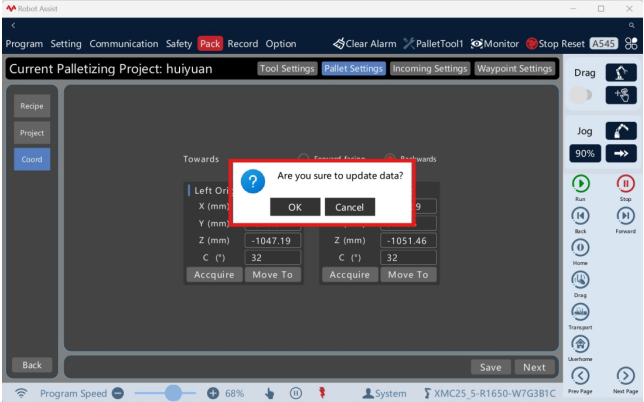Switch to Tool Settings tab

(x=287, y=69)
